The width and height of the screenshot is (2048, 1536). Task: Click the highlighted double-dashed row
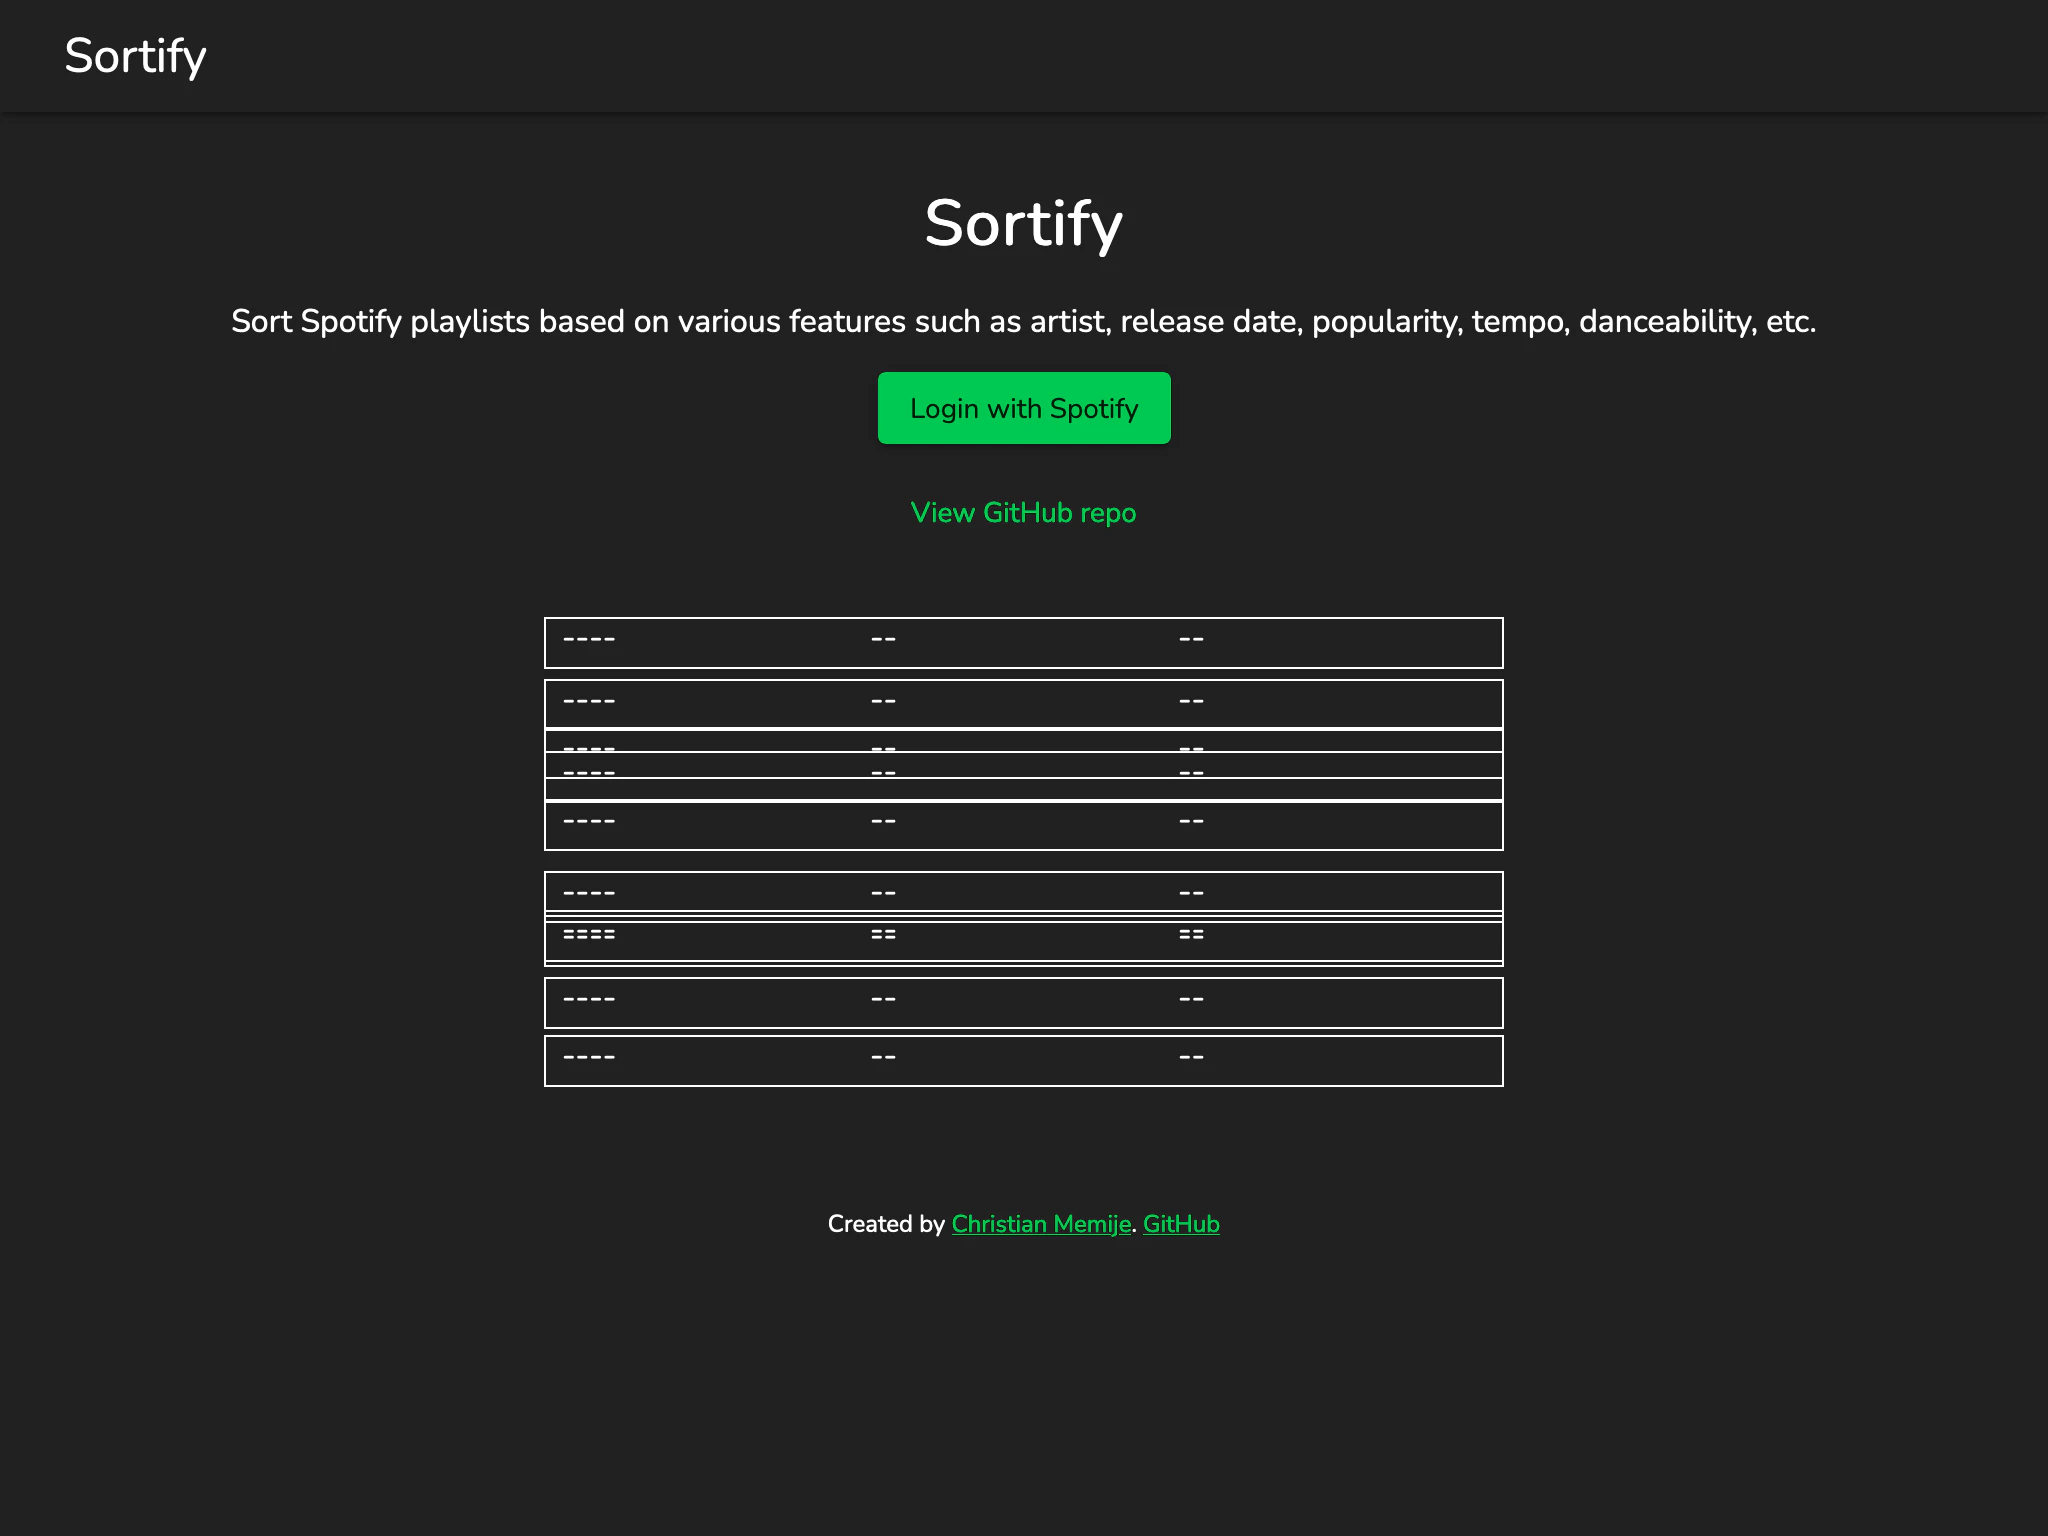pyautogui.click(x=1023, y=934)
